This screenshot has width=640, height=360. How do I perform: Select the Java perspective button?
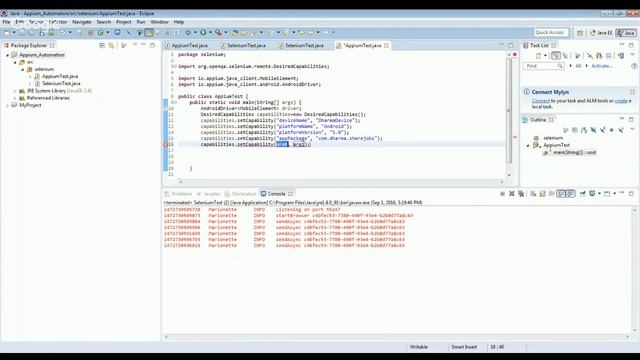click(x=627, y=33)
